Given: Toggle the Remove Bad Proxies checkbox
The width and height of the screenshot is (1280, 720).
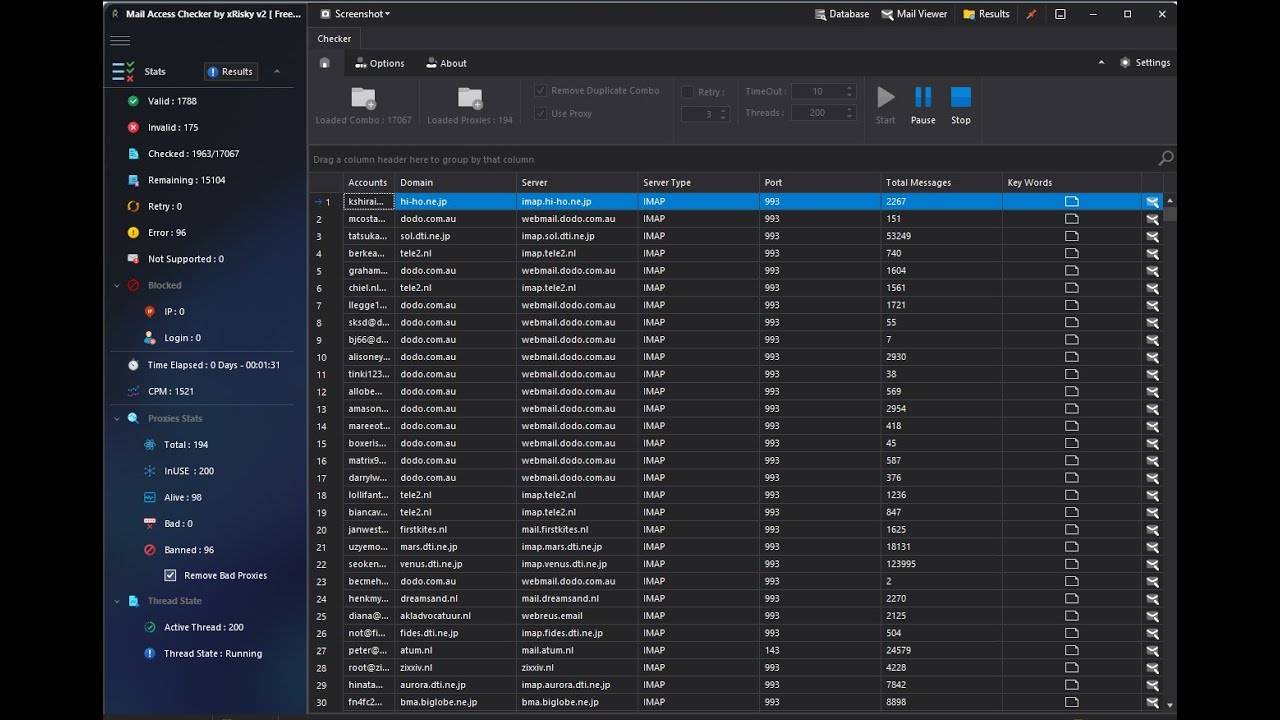Looking at the screenshot, I should [170, 575].
